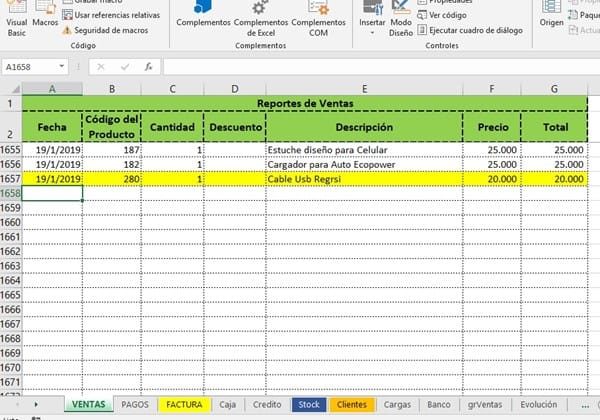Switch to the Banco sheet tab
Image resolution: width=600 pixels, height=420 pixels.
[x=439, y=404]
